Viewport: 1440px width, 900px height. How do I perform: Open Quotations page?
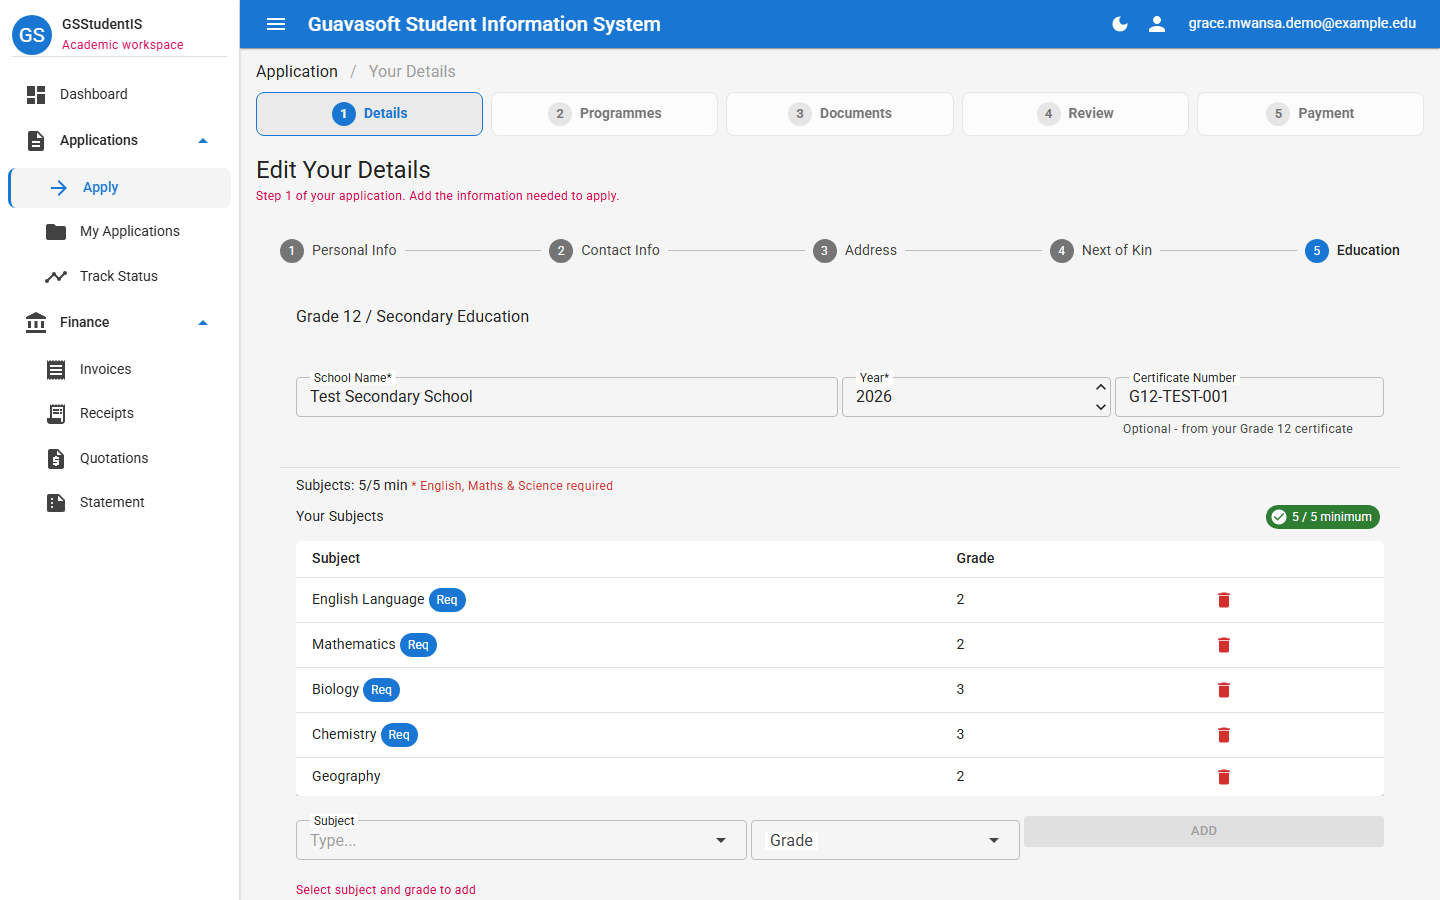tap(119, 459)
